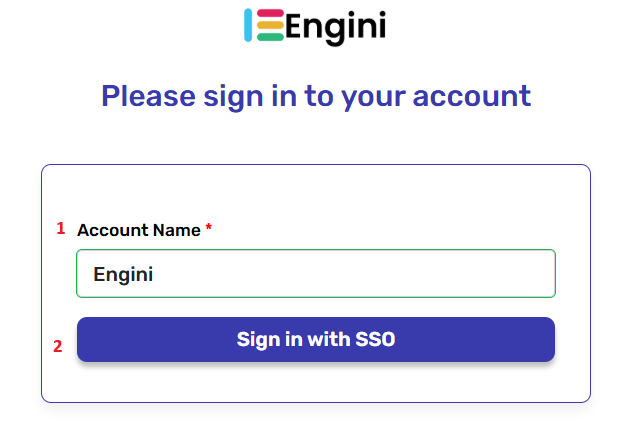The width and height of the screenshot is (632, 429).
Task: Click the word 'SSO' on the button
Action: tap(375, 339)
